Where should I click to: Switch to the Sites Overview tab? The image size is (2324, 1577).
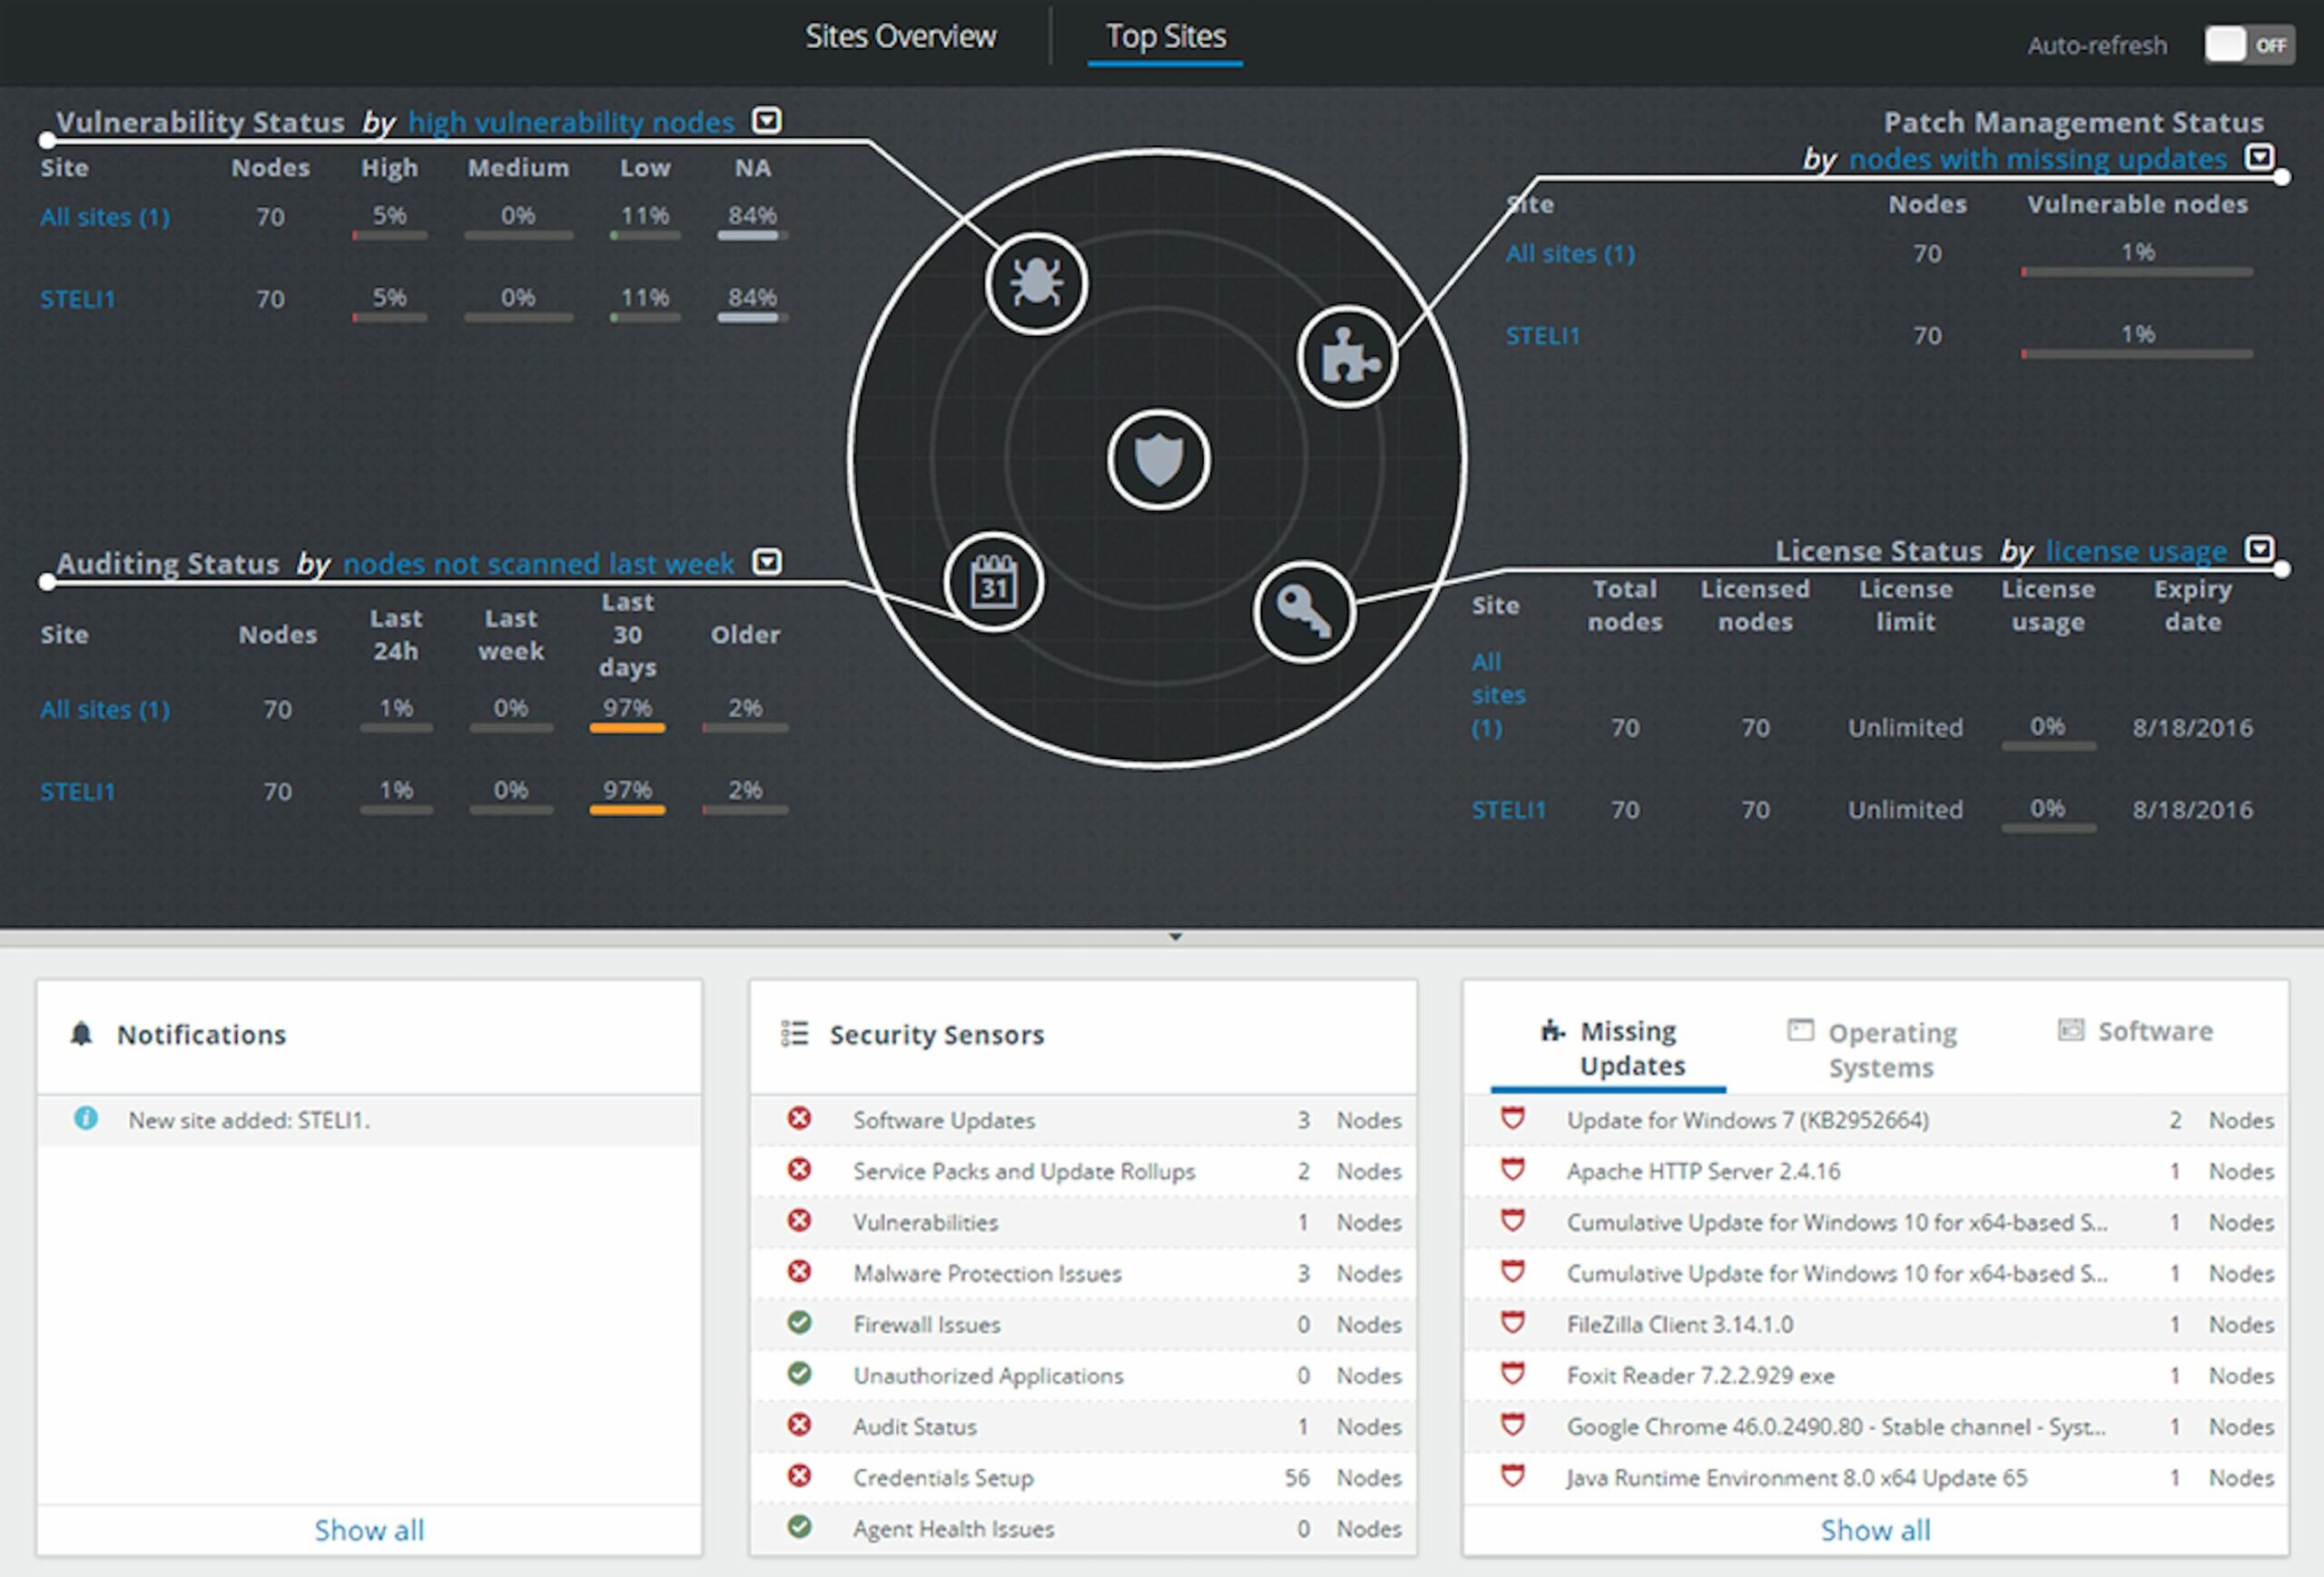901,36
